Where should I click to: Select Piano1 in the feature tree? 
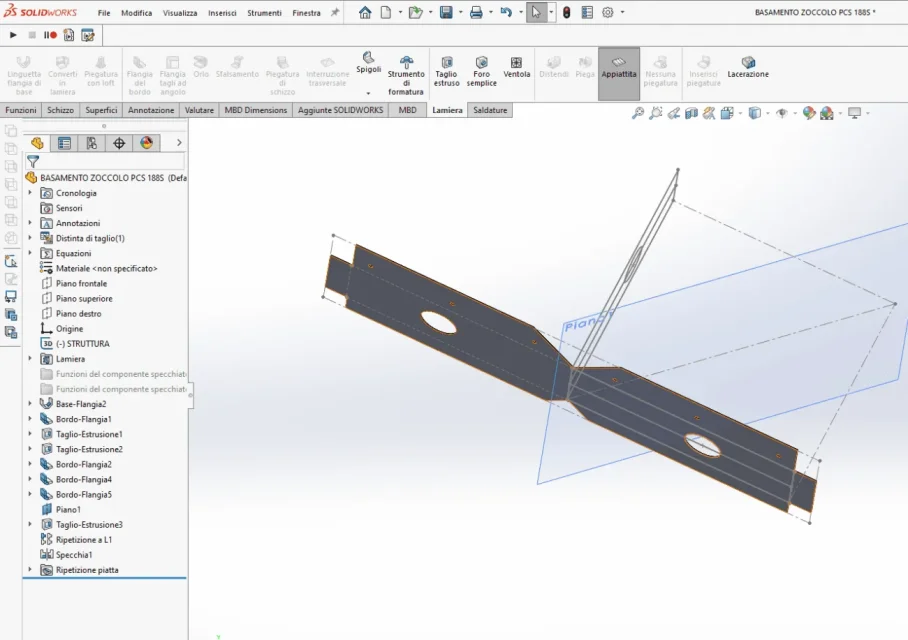click(68, 509)
